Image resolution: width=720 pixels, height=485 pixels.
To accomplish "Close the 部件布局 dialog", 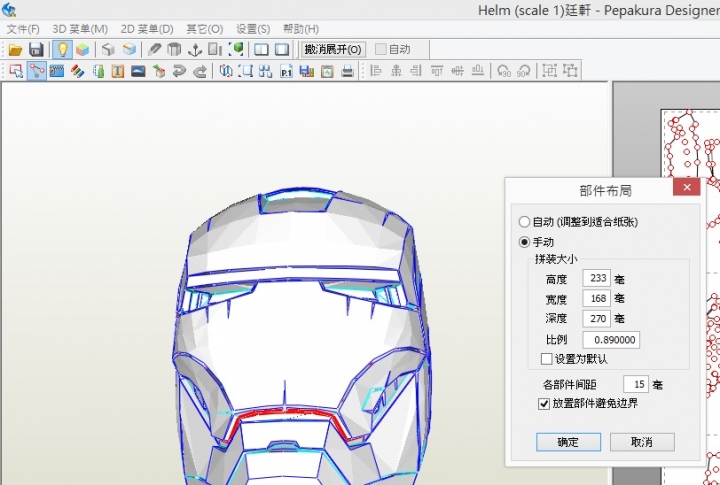I will click(687, 187).
